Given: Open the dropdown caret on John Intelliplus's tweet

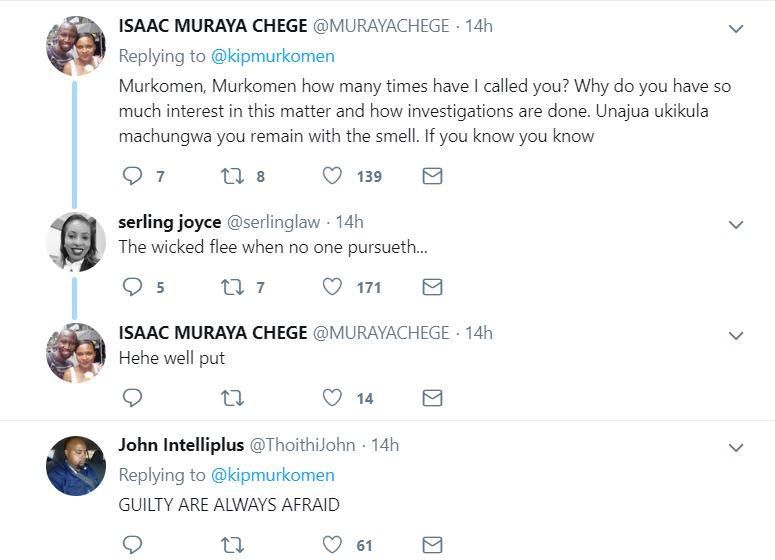Looking at the screenshot, I should coord(736,447).
